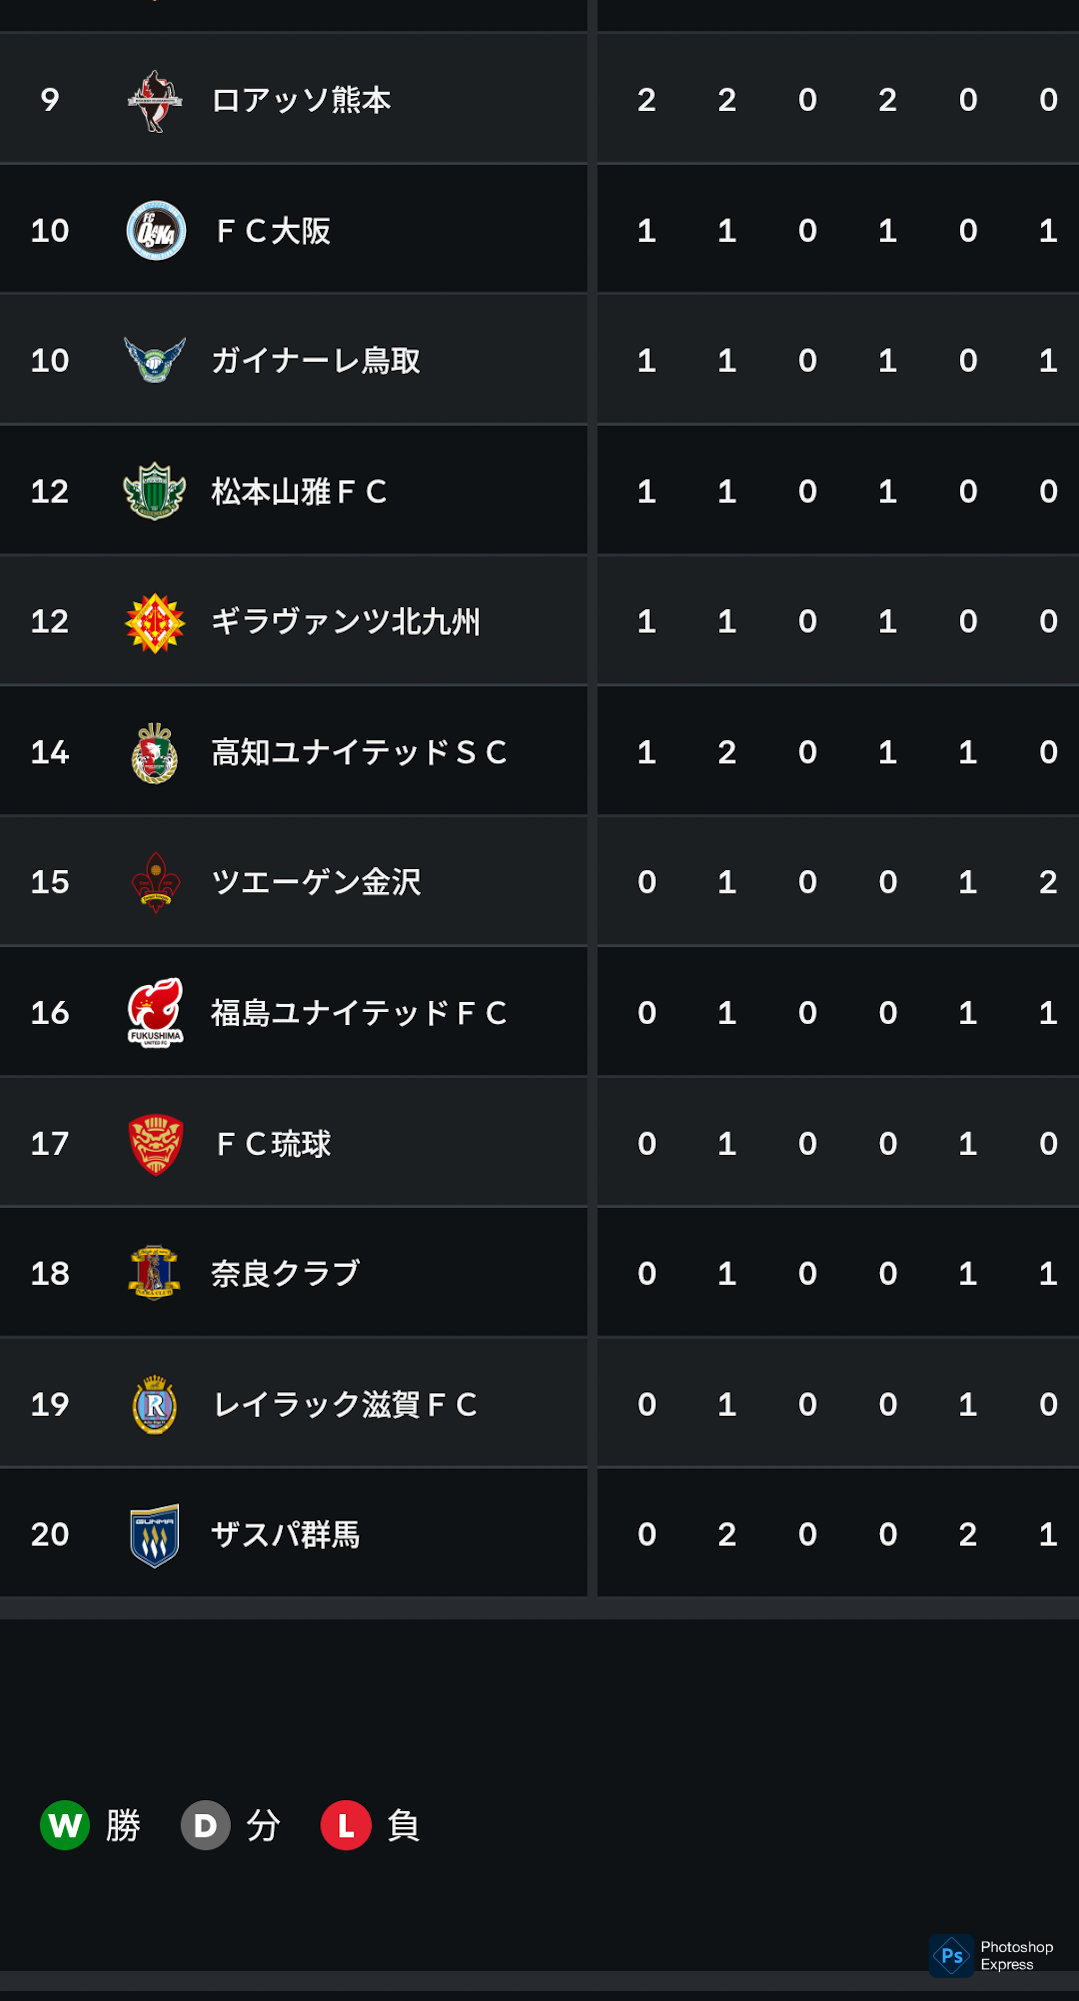Open the ギラヴァンツ北九州 sun emblem
The image size is (1079, 2001).
coord(155,622)
